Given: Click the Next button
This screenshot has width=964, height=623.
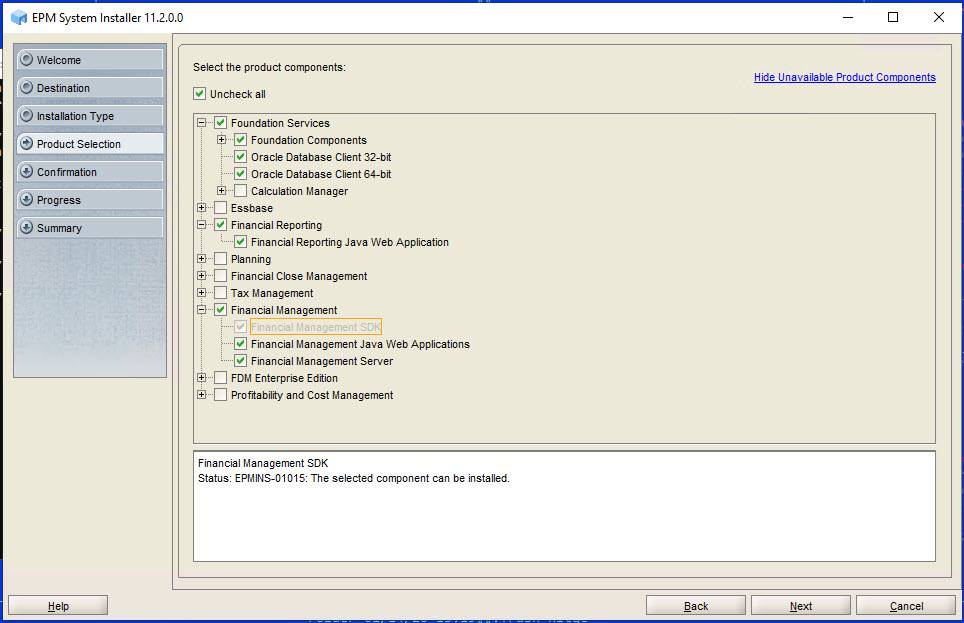Looking at the screenshot, I should tap(801, 606).
